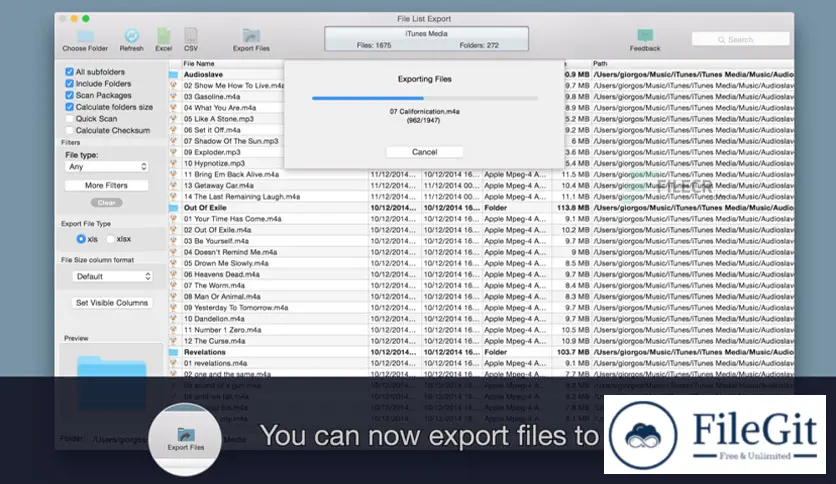Select row 07 Shadow Of The Sun.mp3
The image size is (836, 484).
click(x=231, y=141)
